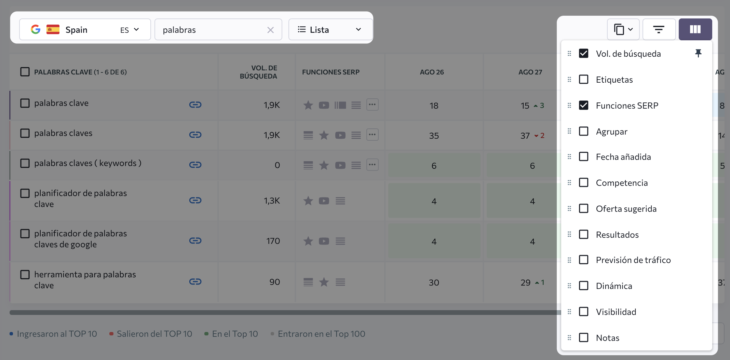The height and width of the screenshot is (360, 730).
Task: Enable the Competencia column checkbox
Action: (x=583, y=183)
